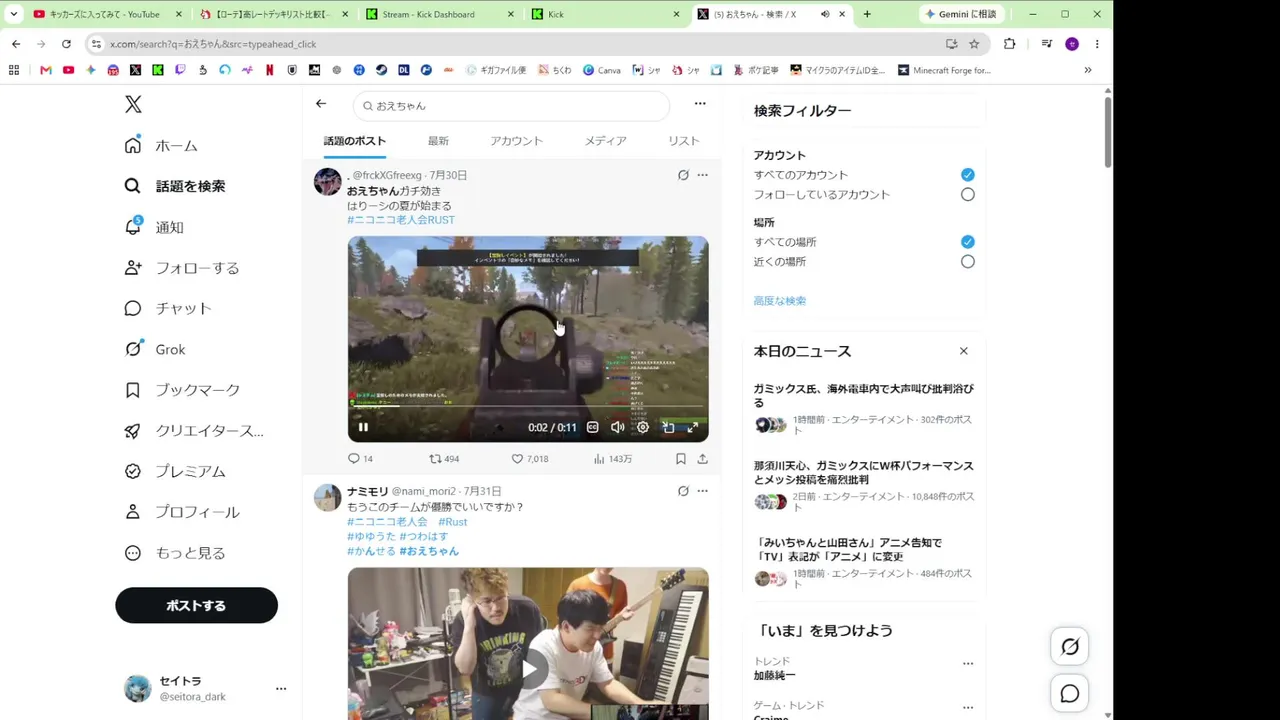Open チャット in the sidebar
This screenshot has height=720, width=1280.
(168, 308)
